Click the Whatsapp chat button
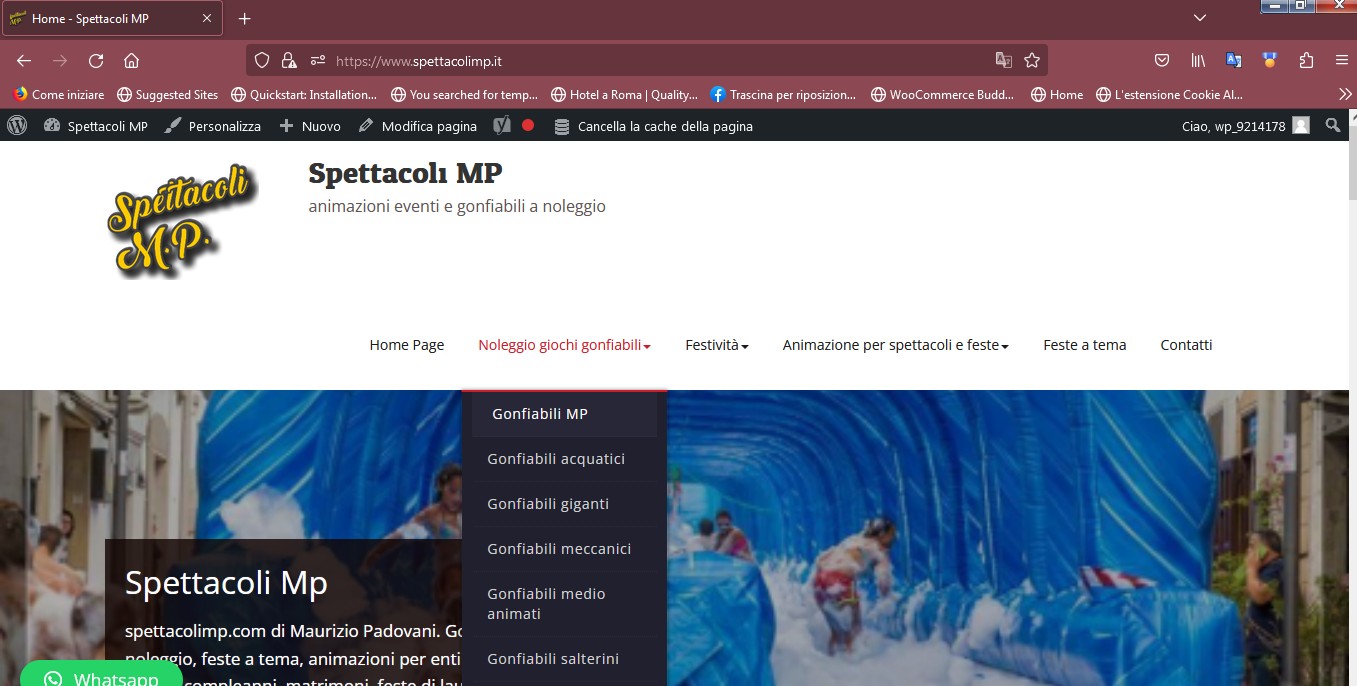This screenshot has width=1357, height=686. click(x=100, y=677)
